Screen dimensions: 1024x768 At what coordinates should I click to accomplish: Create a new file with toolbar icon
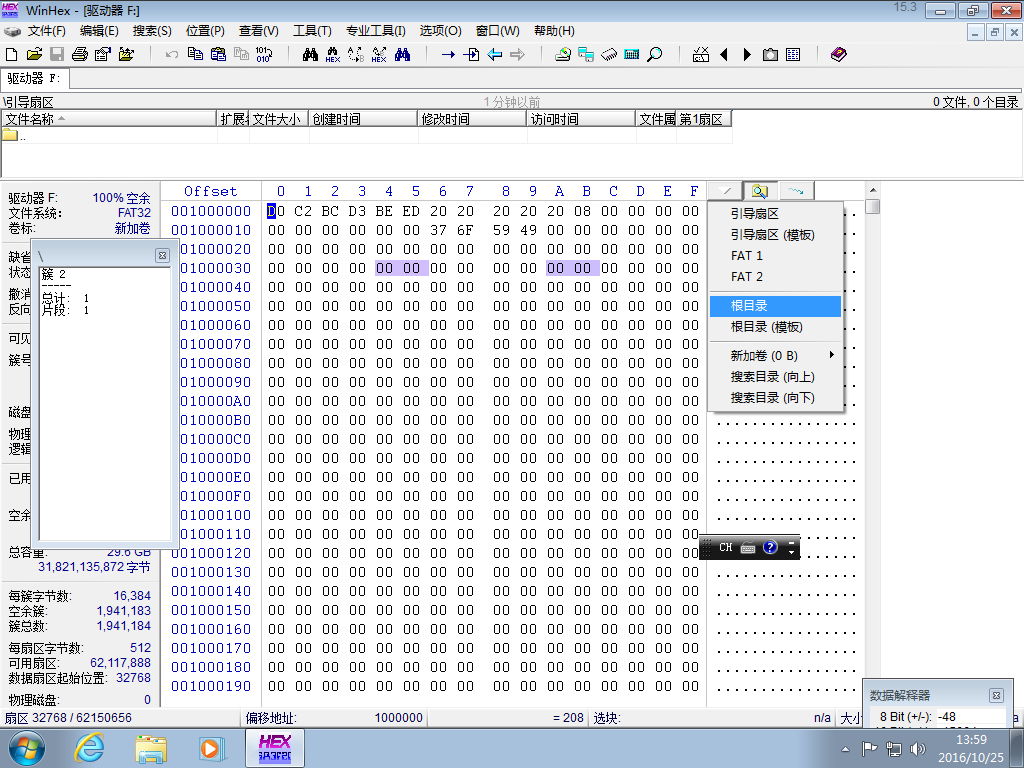click(x=12, y=55)
